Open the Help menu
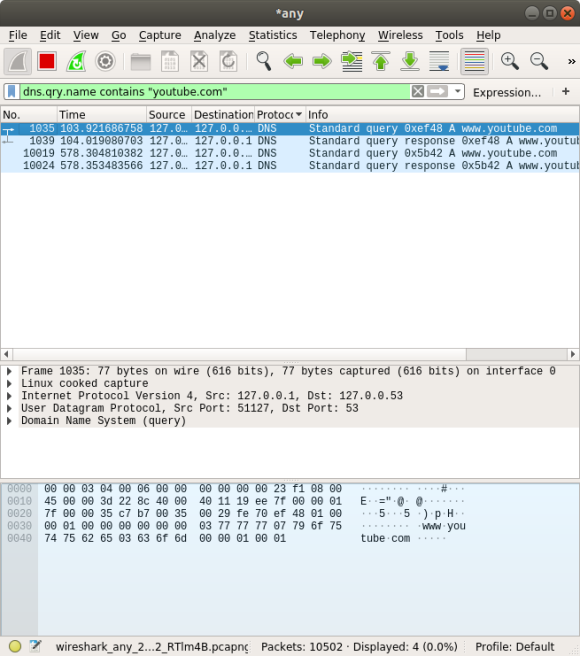This screenshot has height=656, width=580. [x=488, y=35]
